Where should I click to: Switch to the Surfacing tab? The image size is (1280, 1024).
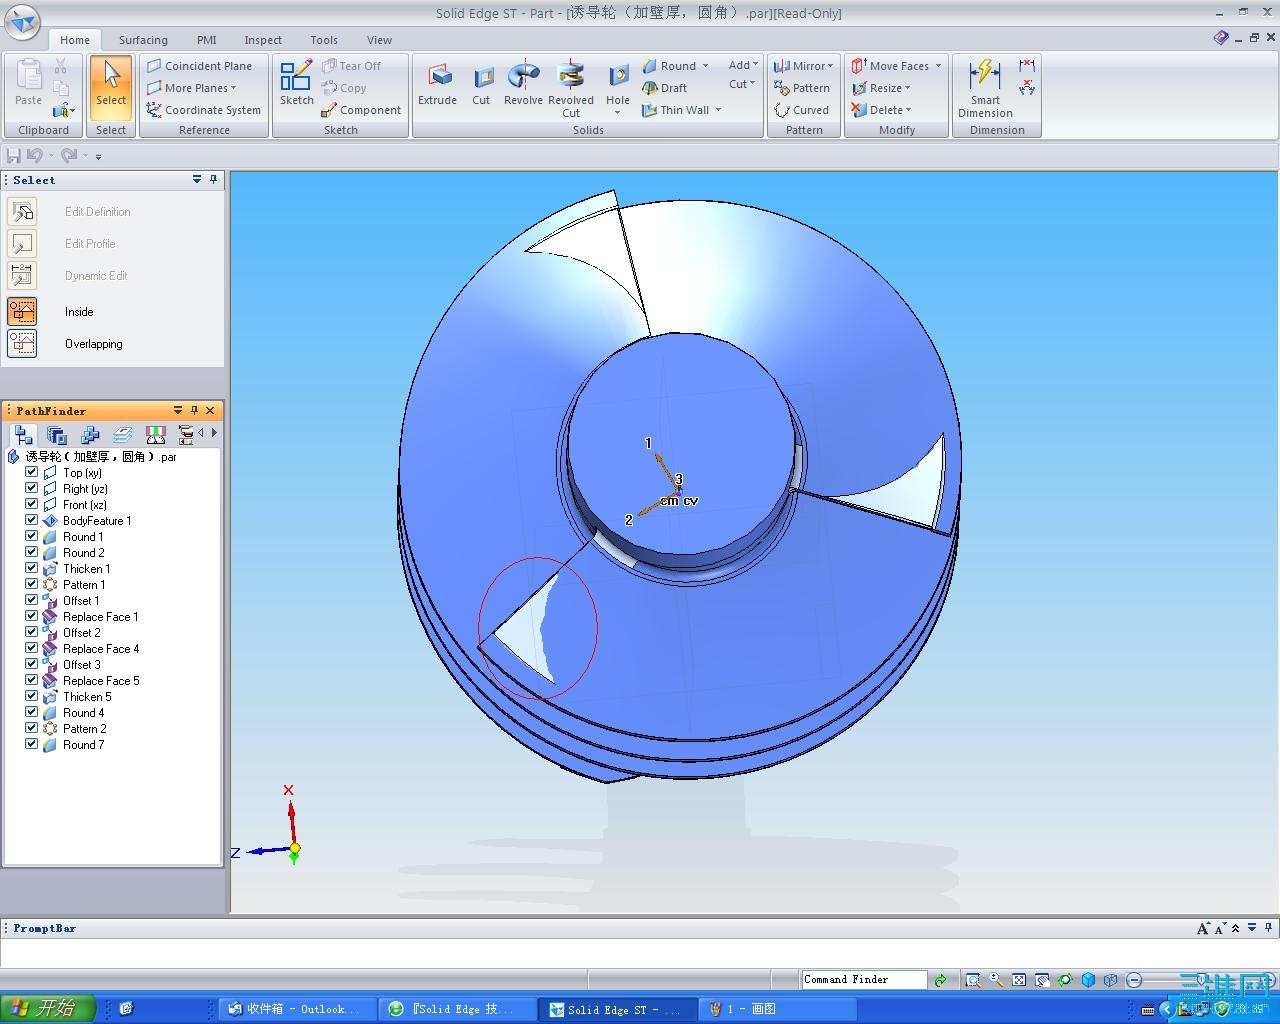tap(143, 40)
